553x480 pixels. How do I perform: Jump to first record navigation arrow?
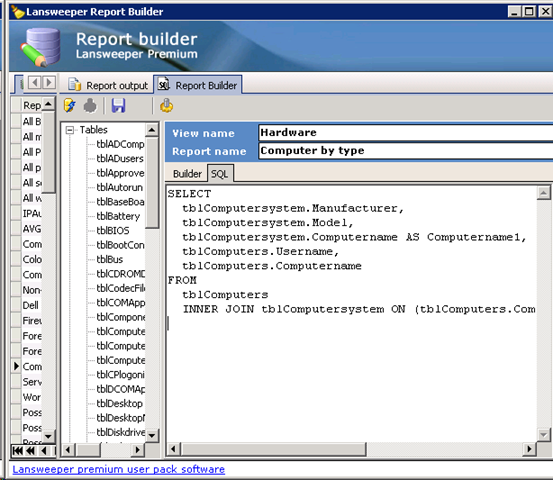click(x=17, y=450)
